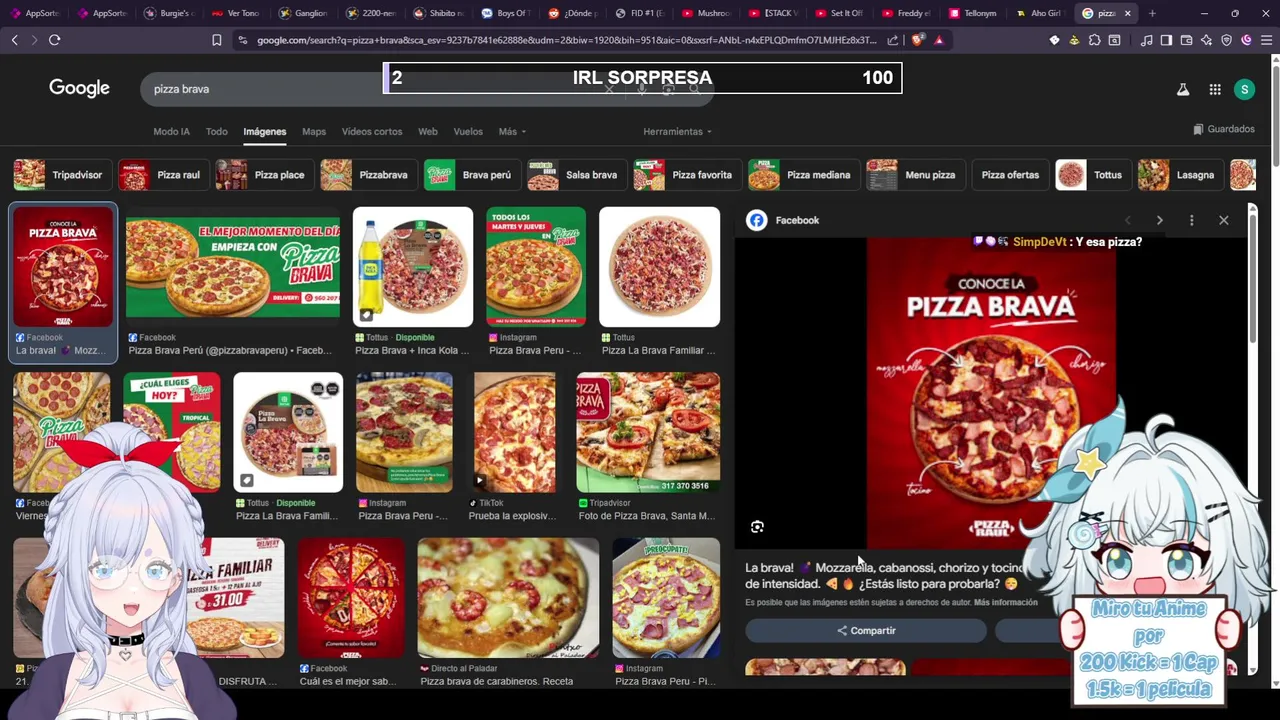Bookmark this page

tap(216, 40)
